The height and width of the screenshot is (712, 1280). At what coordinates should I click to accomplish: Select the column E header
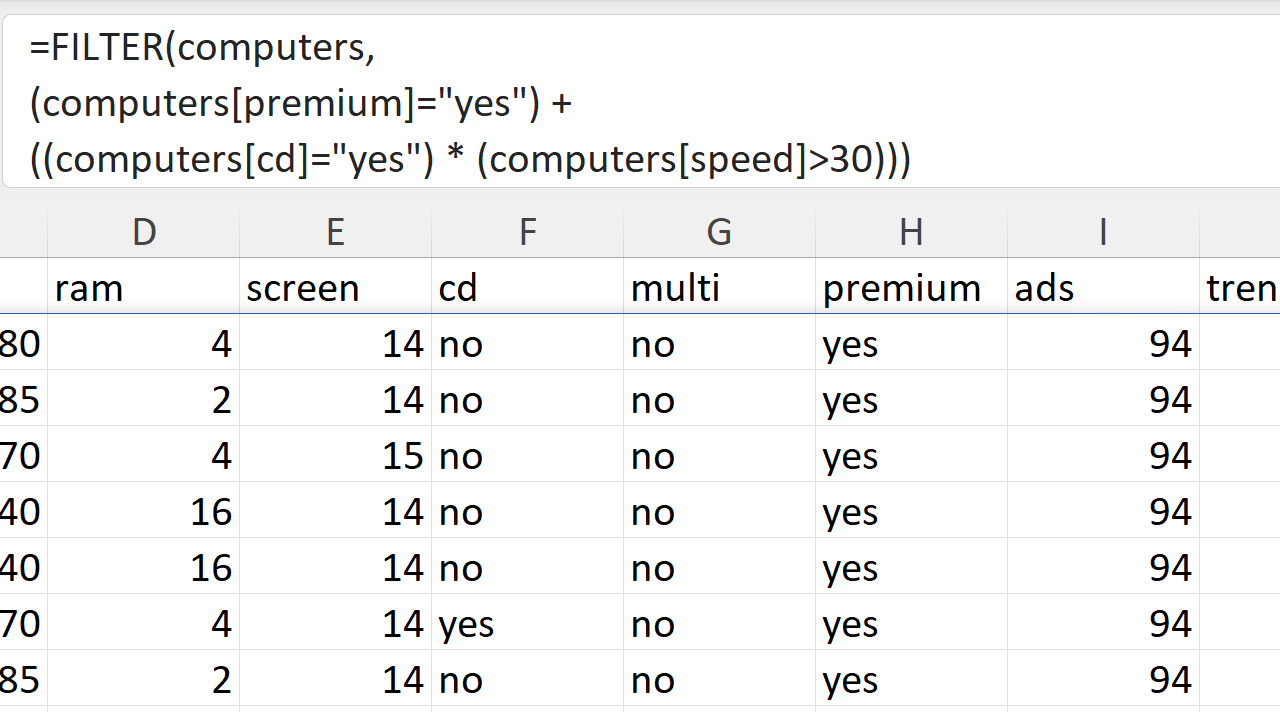point(335,232)
